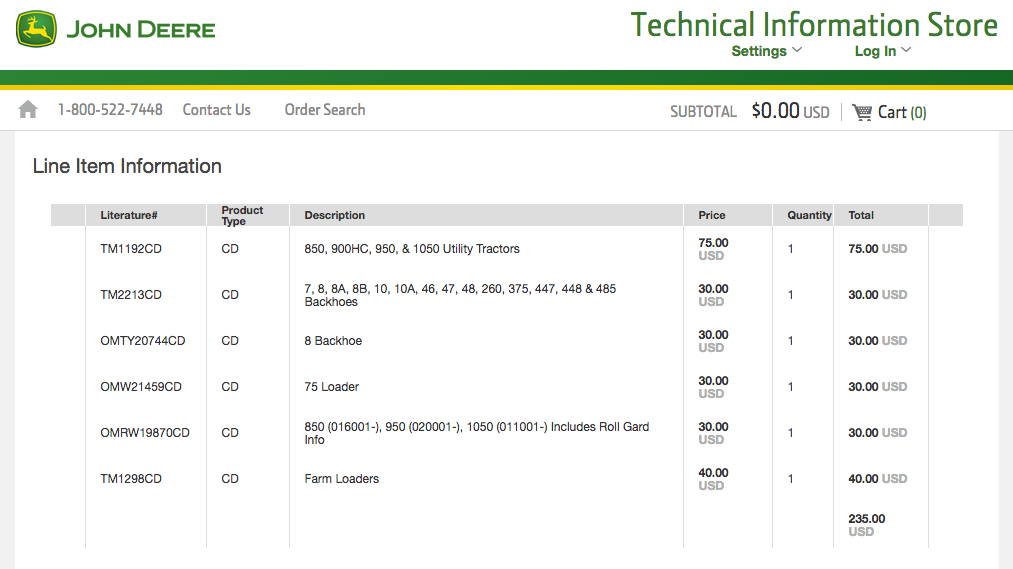Click quantity 1 for TM2213CD
1013x569 pixels.
pos(790,295)
